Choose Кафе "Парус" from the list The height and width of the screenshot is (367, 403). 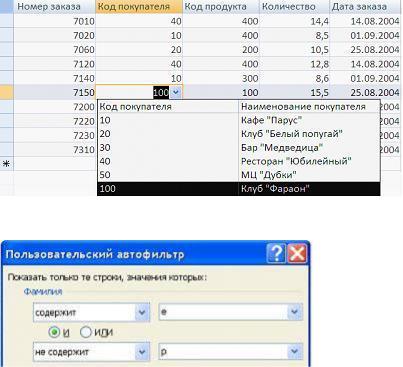[x=239, y=120]
